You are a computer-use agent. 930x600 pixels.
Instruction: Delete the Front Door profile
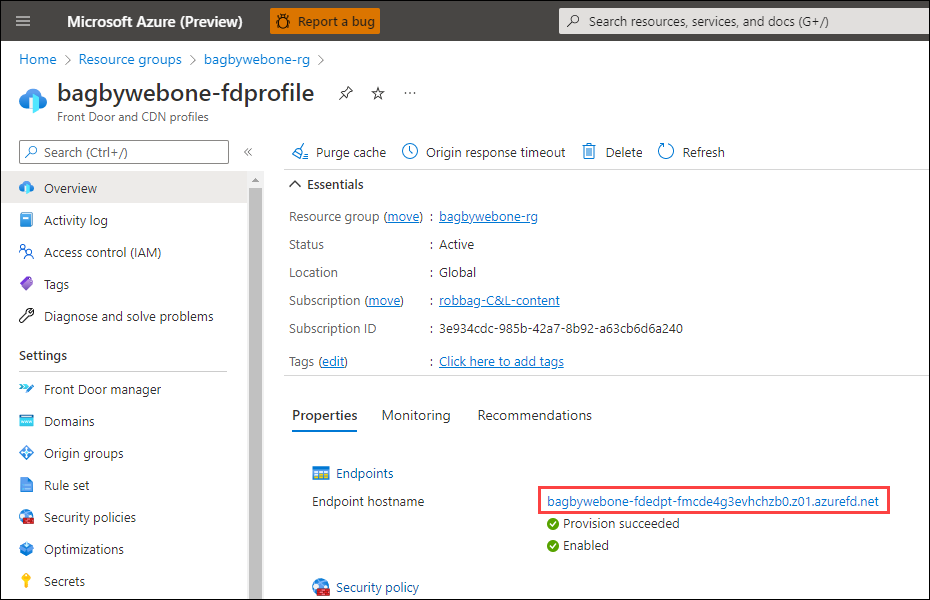[x=612, y=152]
